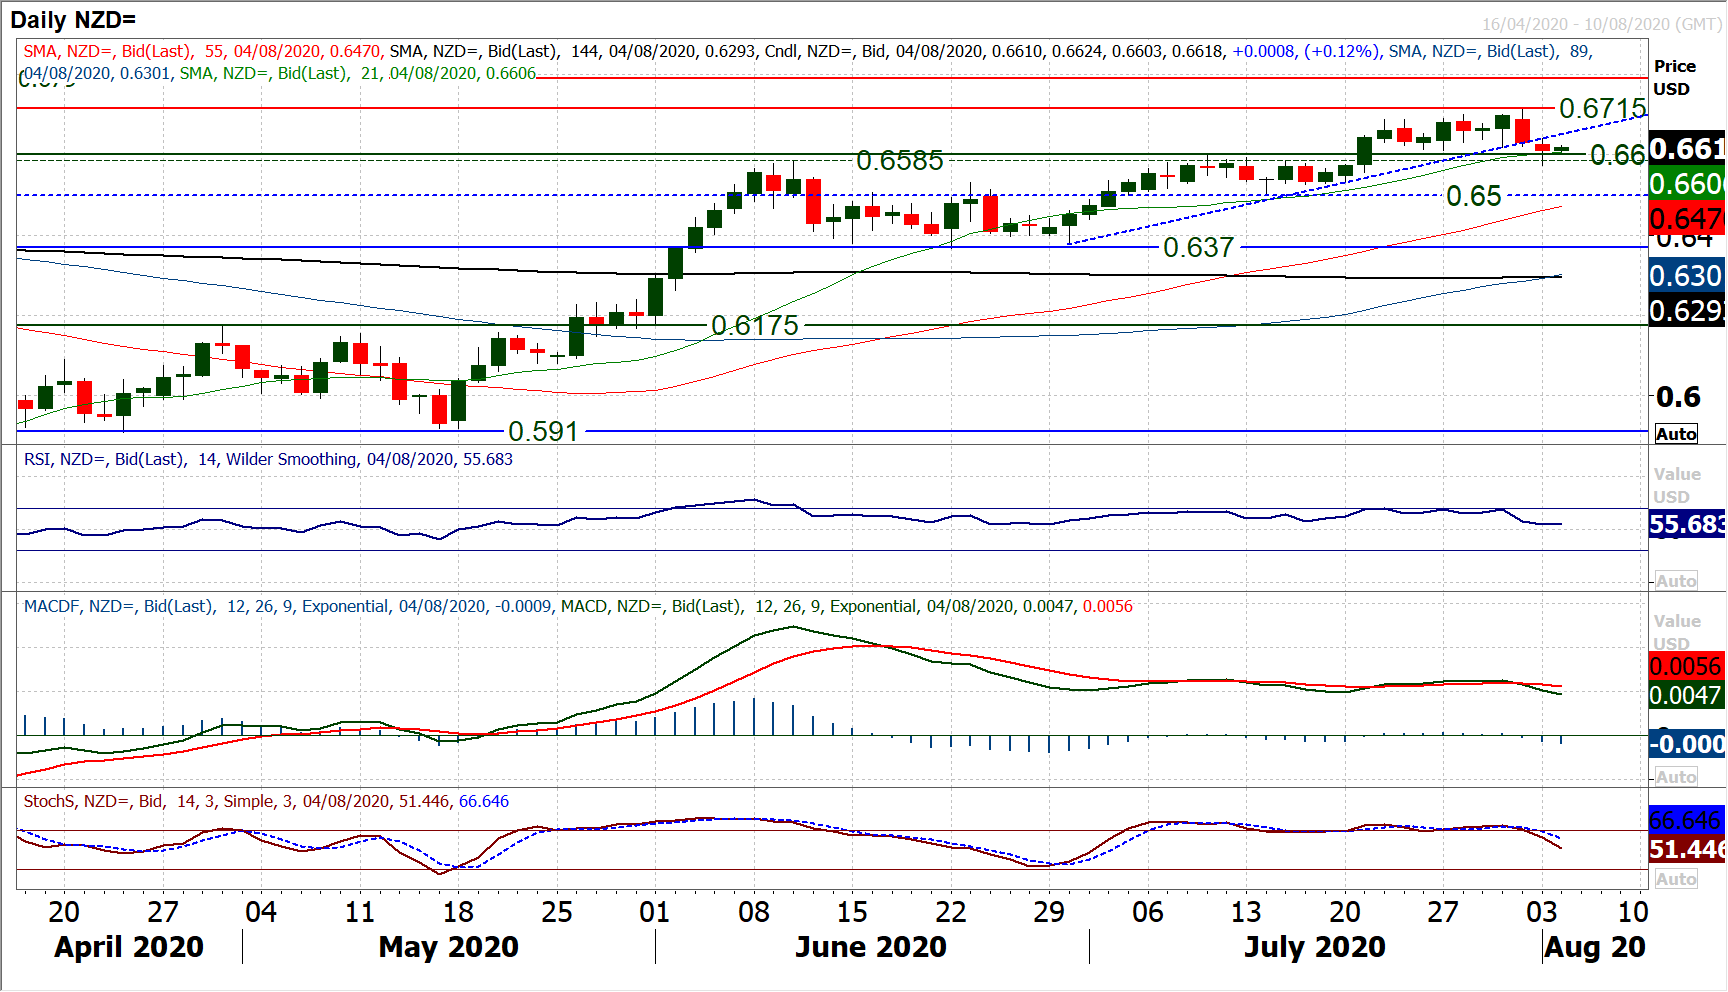The image size is (1728, 992).
Task: Click the June 2020 month label
Action: point(871,947)
